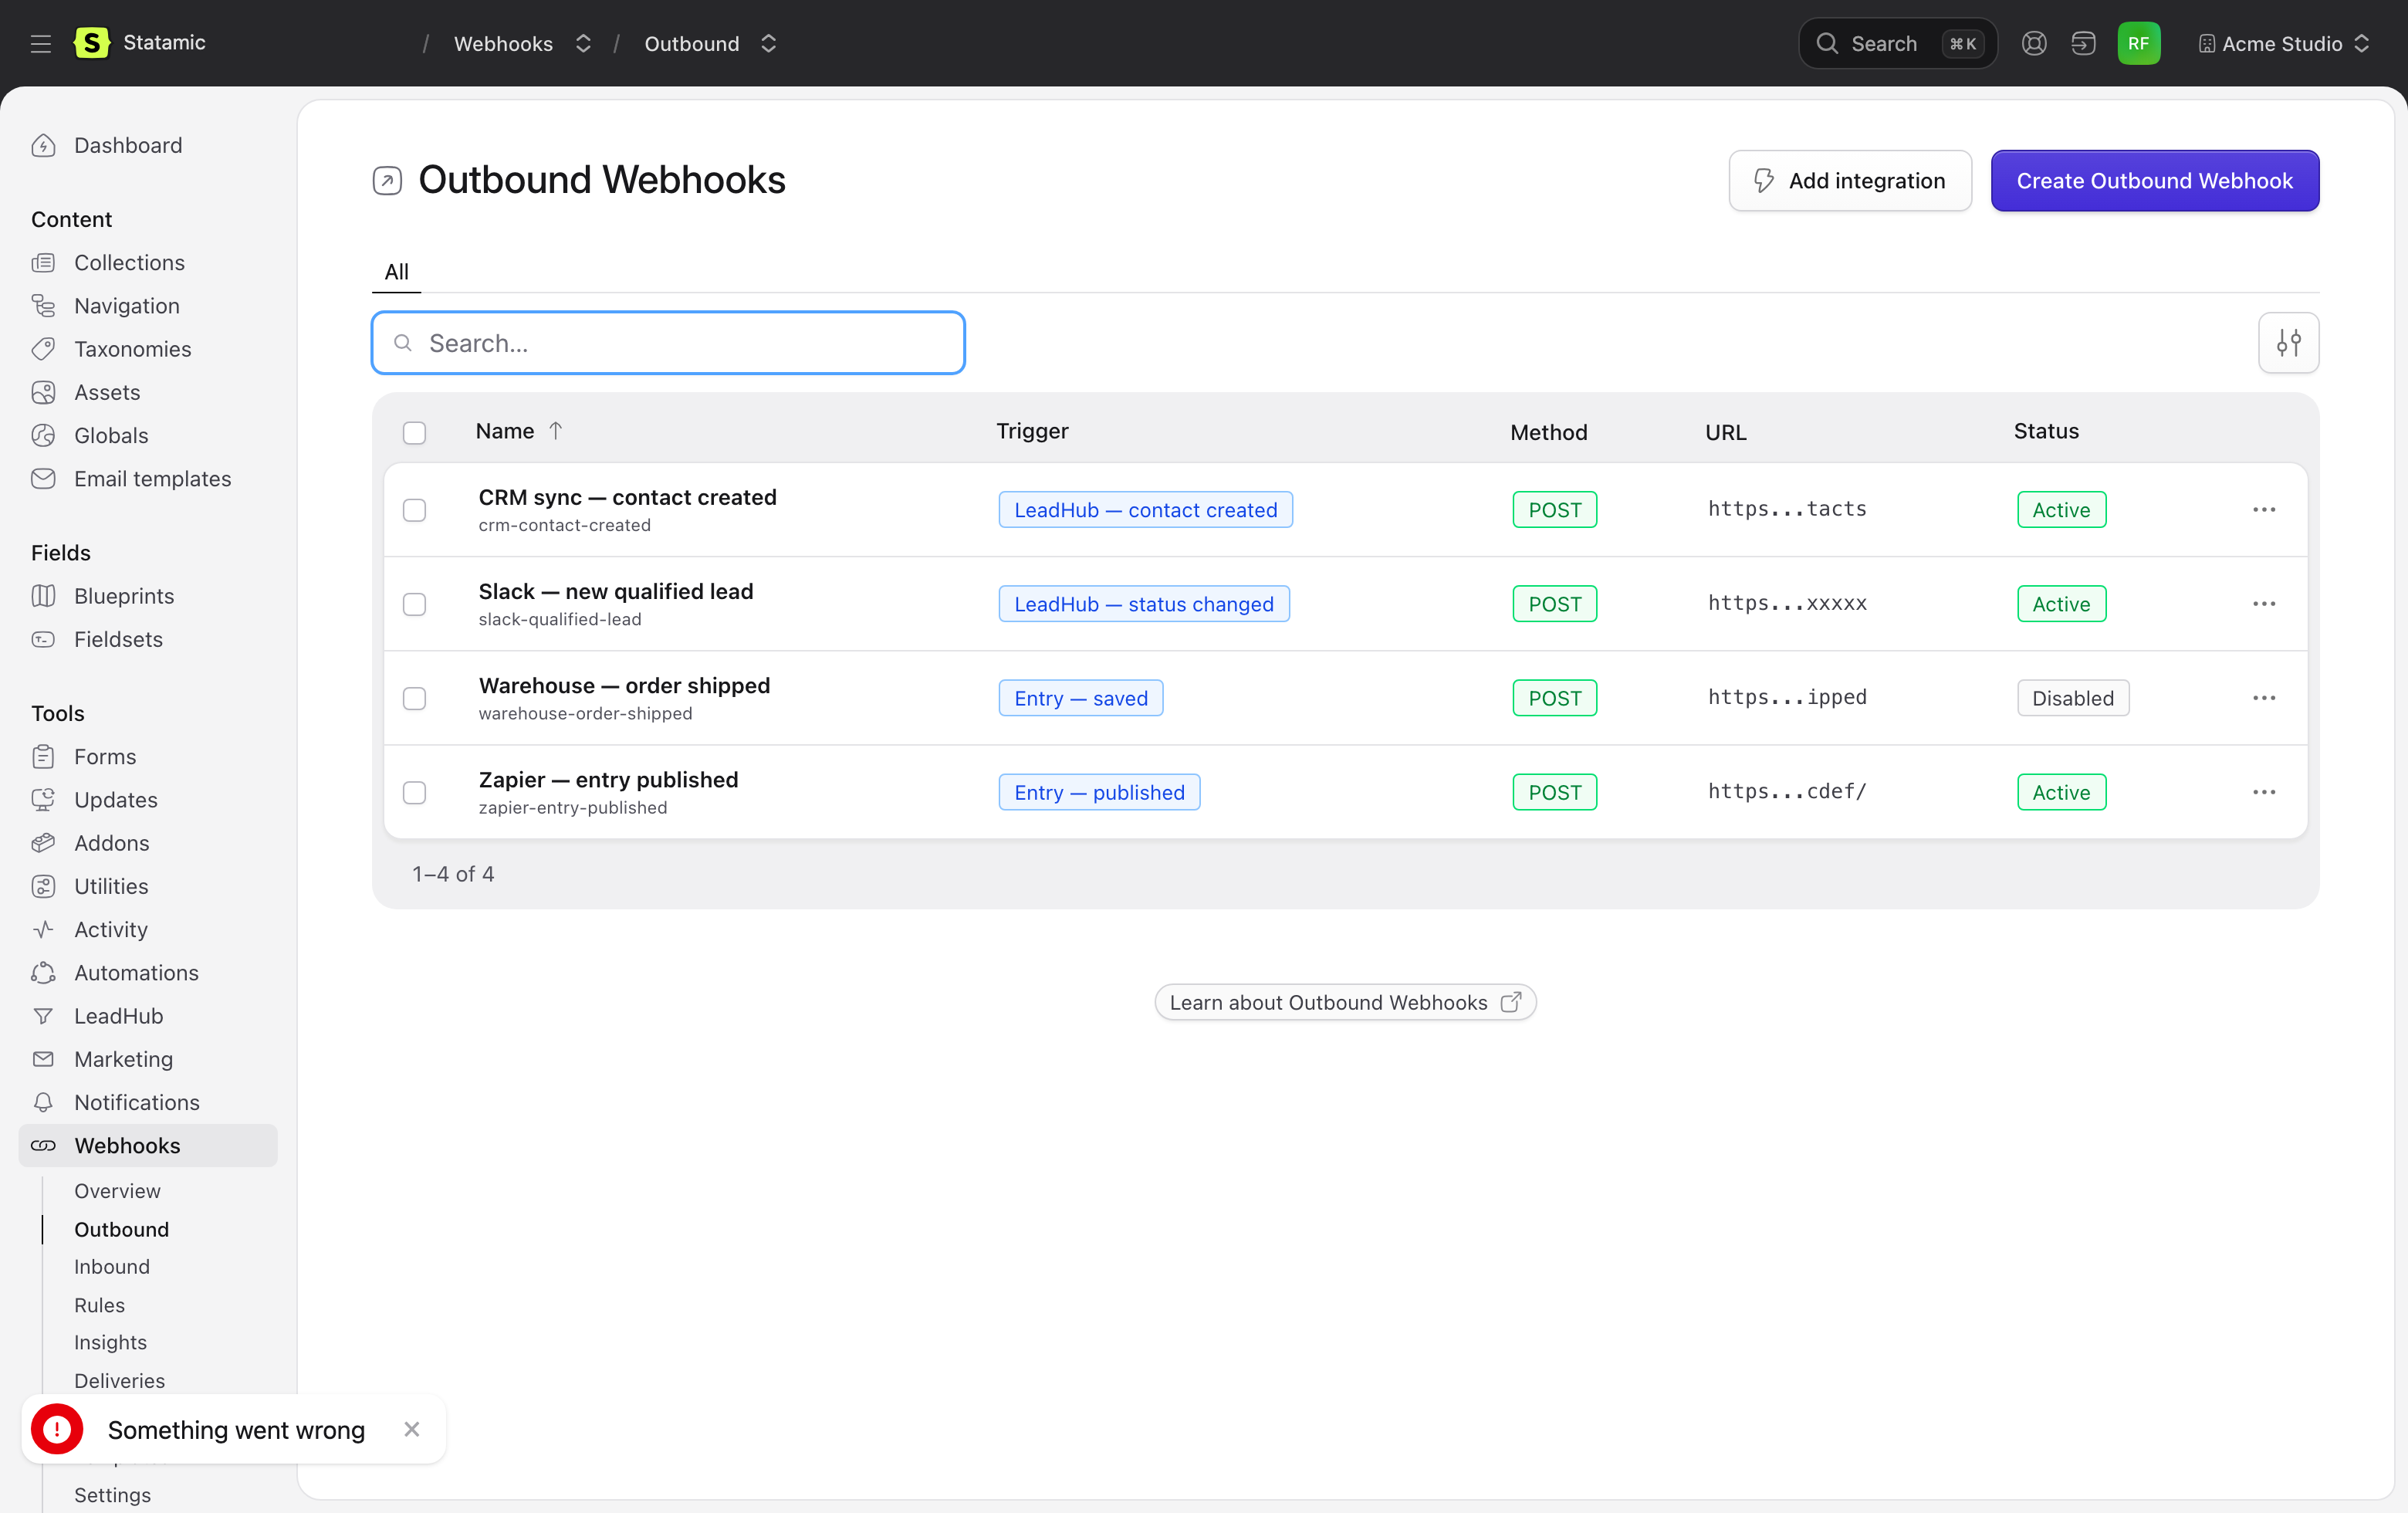Open Navigation from the sidebar
2408x1513 pixels.
pos(126,305)
